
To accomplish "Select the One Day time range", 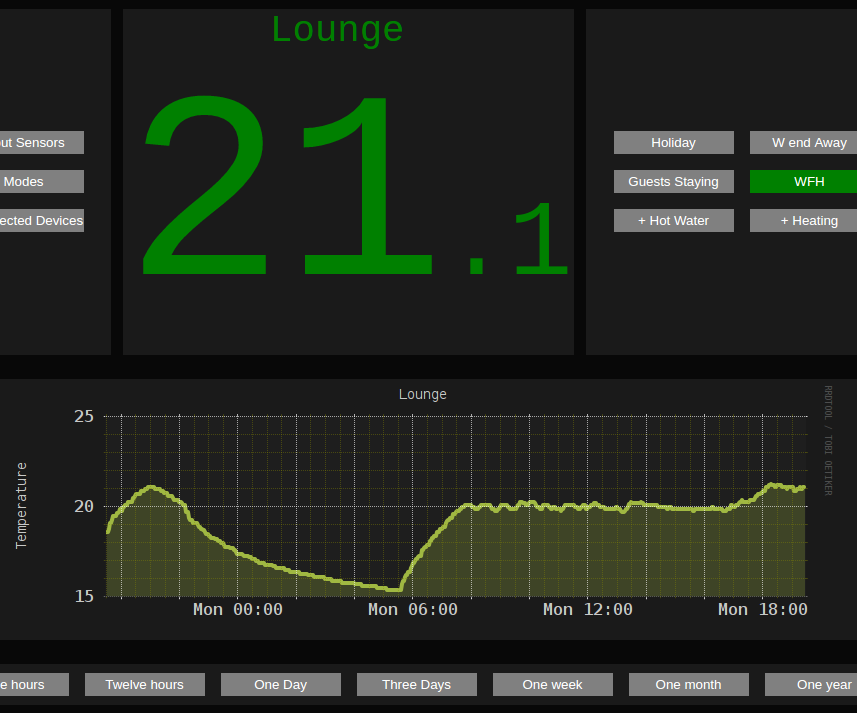I will click(280, 684).
